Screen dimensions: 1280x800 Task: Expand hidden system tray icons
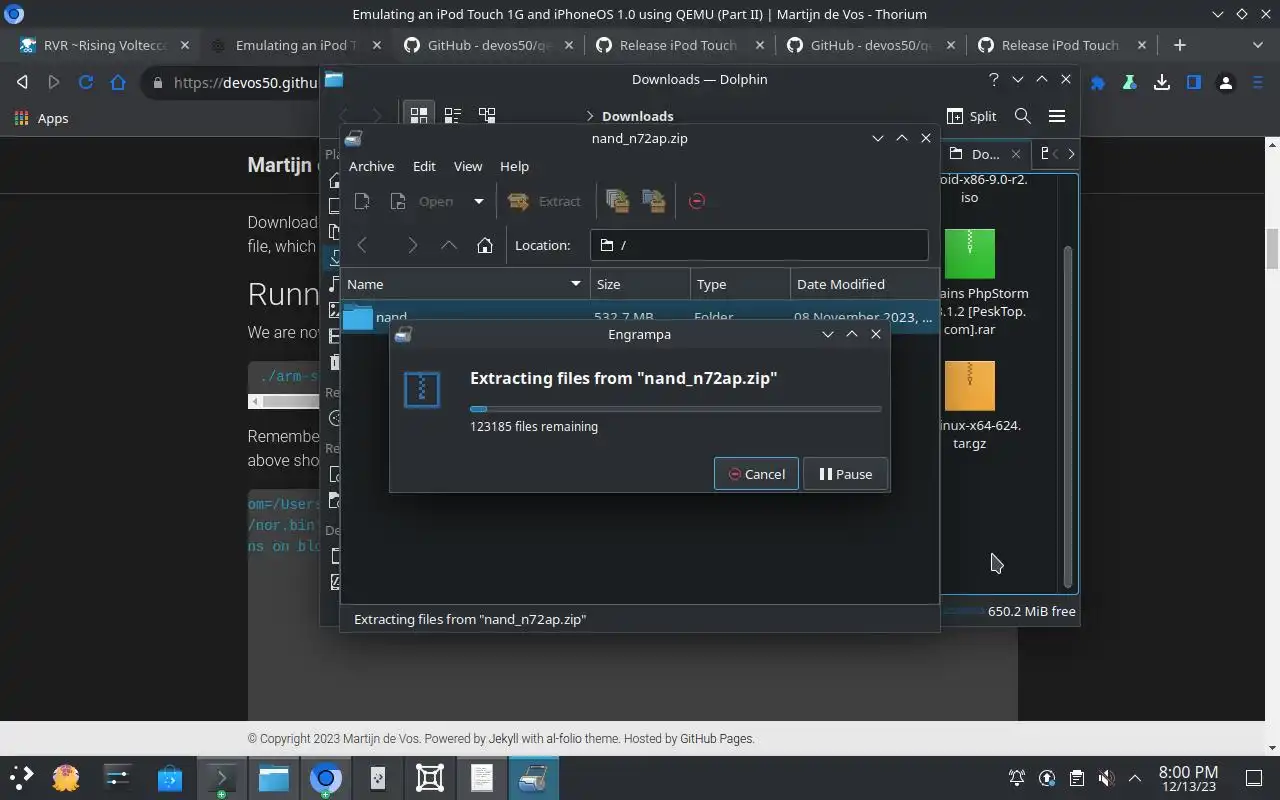pos(1135,778)
